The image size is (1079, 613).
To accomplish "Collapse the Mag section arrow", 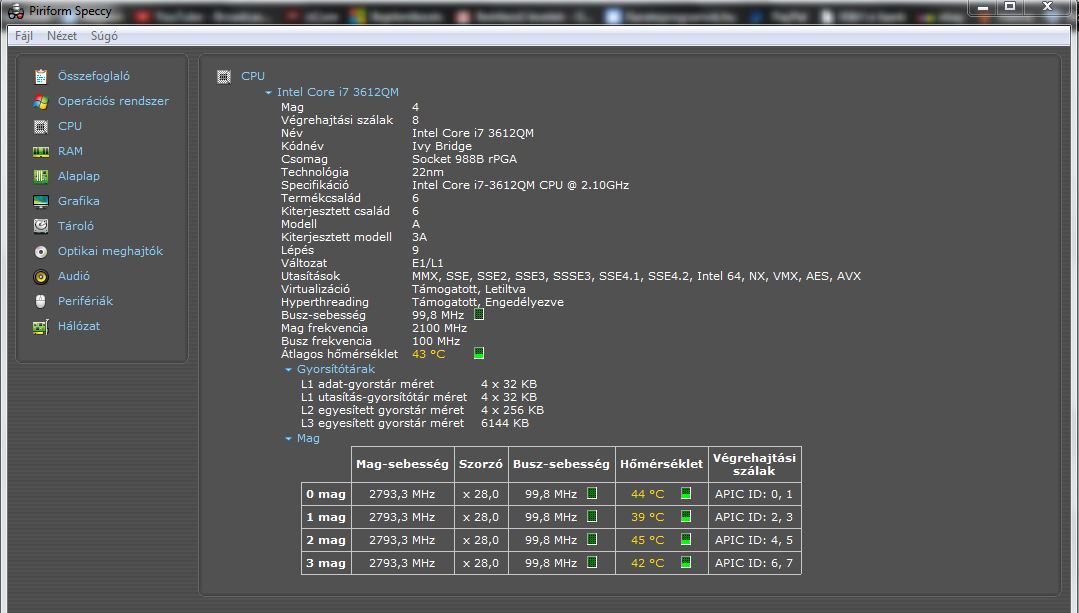I will (288, 439).
